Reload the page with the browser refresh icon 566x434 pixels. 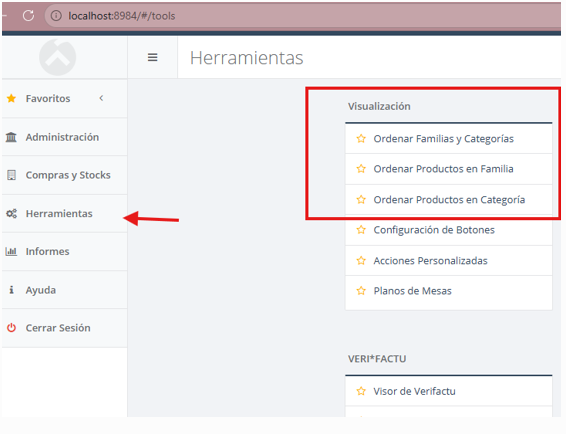28,16
